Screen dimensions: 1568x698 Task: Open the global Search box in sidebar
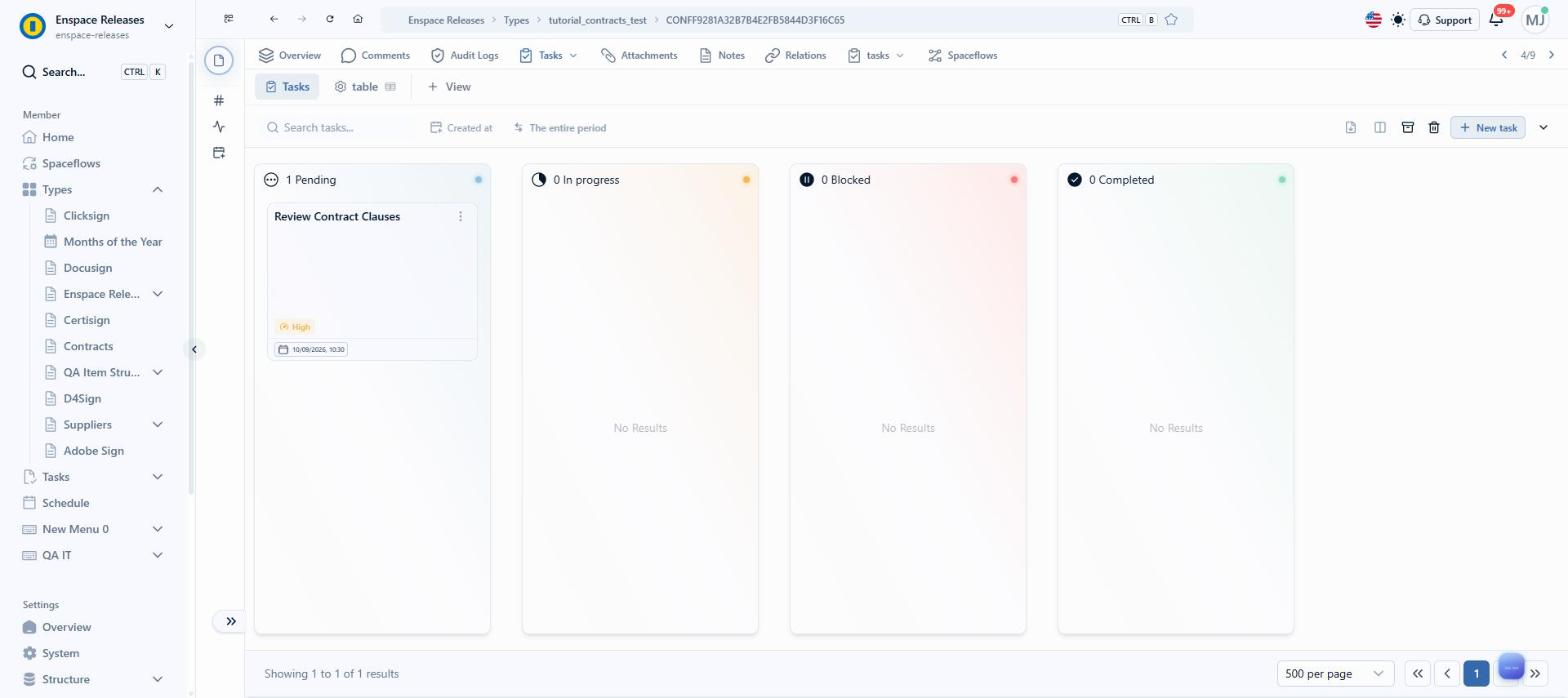click(94, 72)
